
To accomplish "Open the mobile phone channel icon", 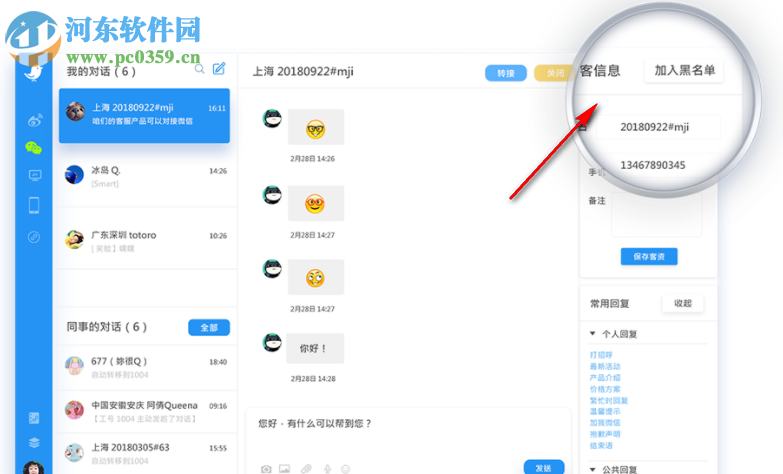I will pyautogui.click(x=34, y=205).
